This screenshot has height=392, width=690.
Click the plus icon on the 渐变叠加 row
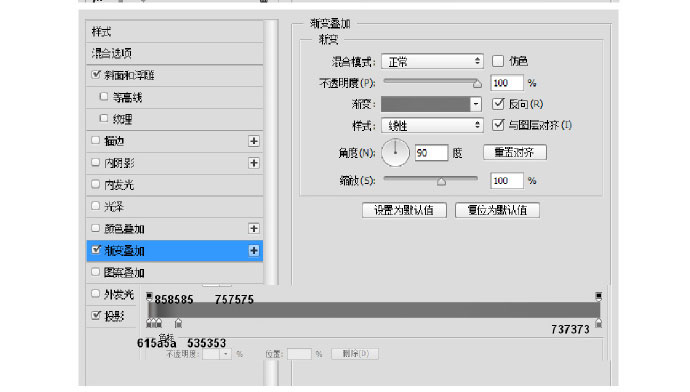click(x=253, y=250)
